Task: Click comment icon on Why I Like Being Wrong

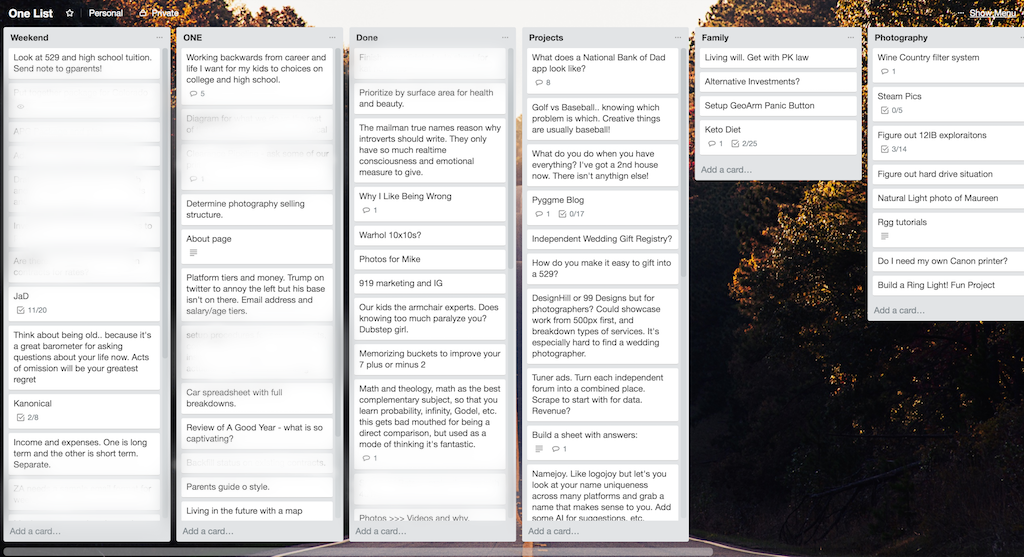Action: [x=365, y=211]
